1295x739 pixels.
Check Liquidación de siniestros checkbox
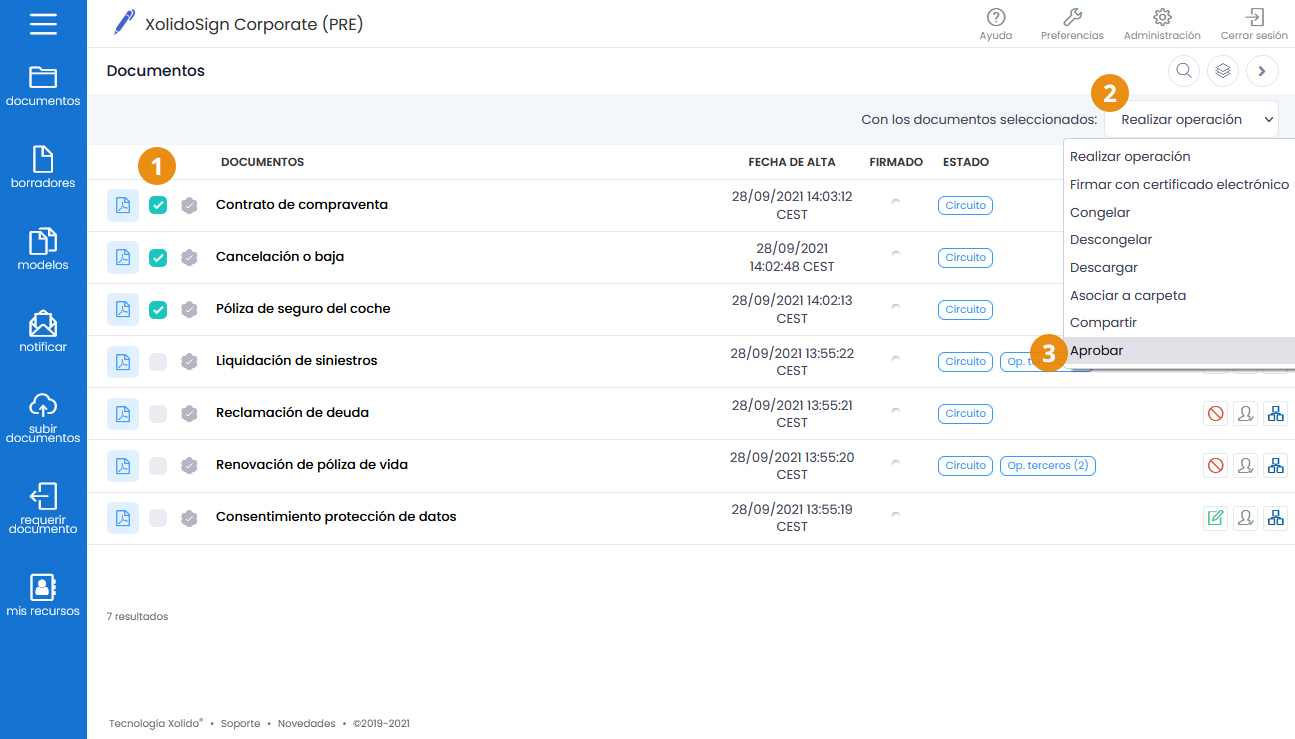click(x=158, y=361)
